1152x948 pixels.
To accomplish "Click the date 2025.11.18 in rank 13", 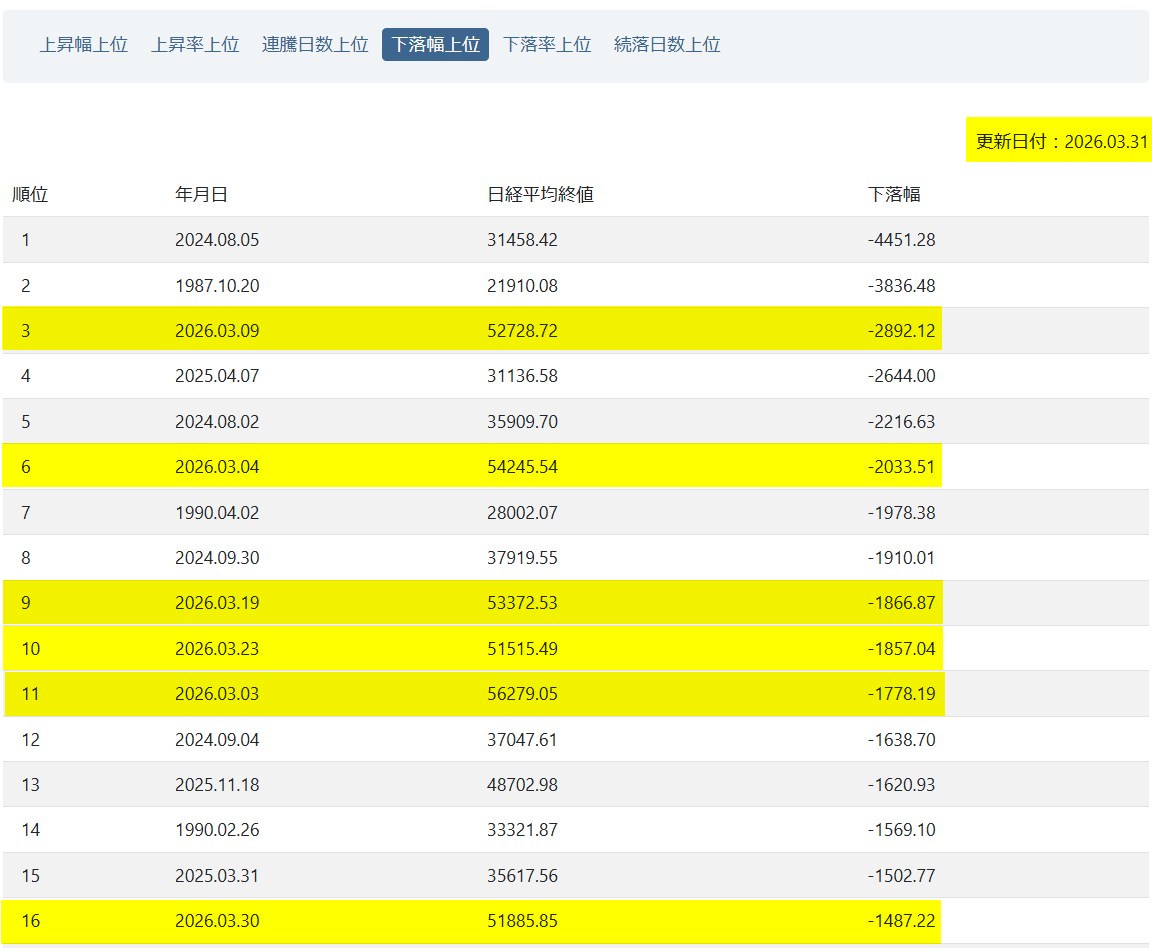I will click(217, 785).
